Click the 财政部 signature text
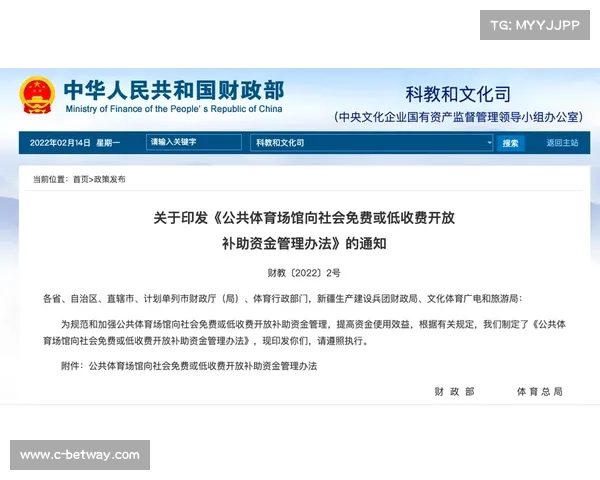 [454, 392]
